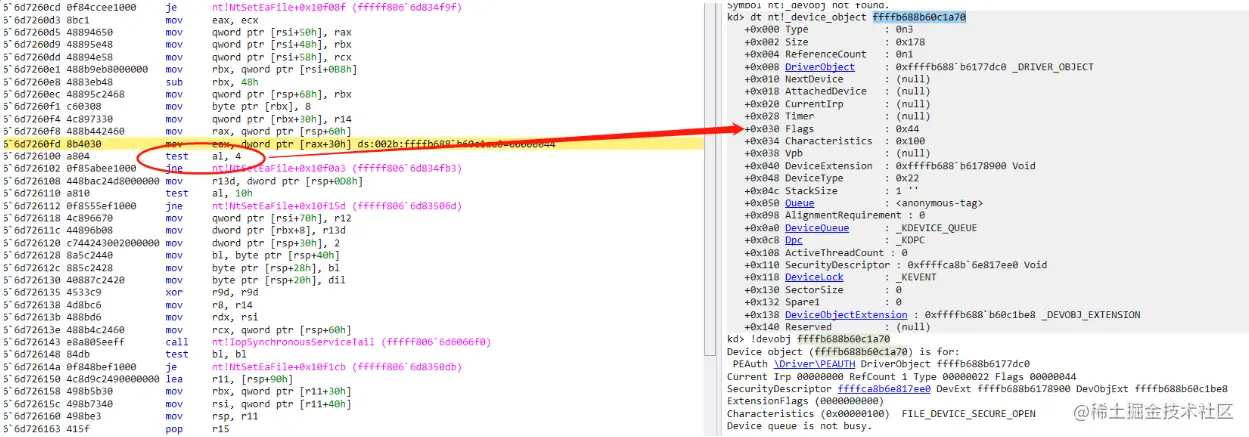Click the 'AttachedDevice : (null)' row
This screenshot has width=1249, height=437.
coord(836,92)
